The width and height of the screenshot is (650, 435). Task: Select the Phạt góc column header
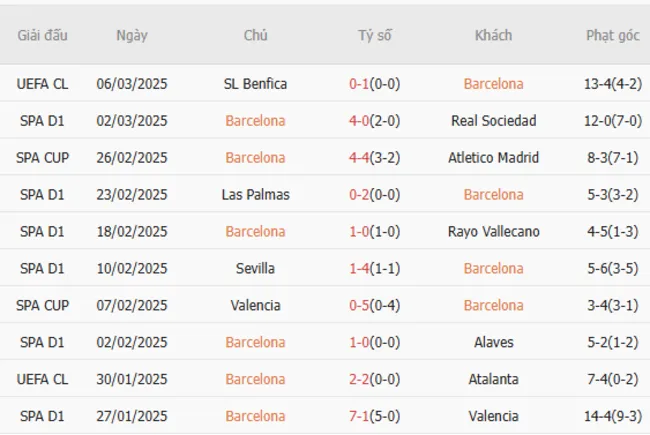click(x=612, y=35)
